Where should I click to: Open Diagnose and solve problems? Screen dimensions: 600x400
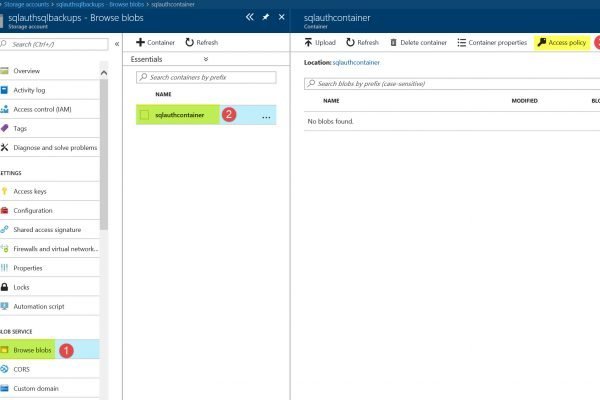pyautogui.click(x=55, y=148)
